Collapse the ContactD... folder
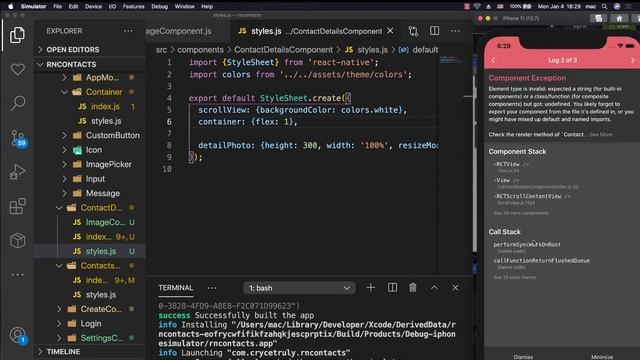The width and height of the screenshot is (640, 360). tap(101, 208)
